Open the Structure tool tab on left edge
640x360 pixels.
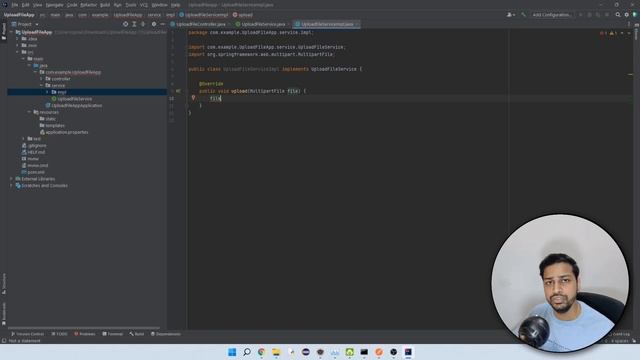[4, 284]
